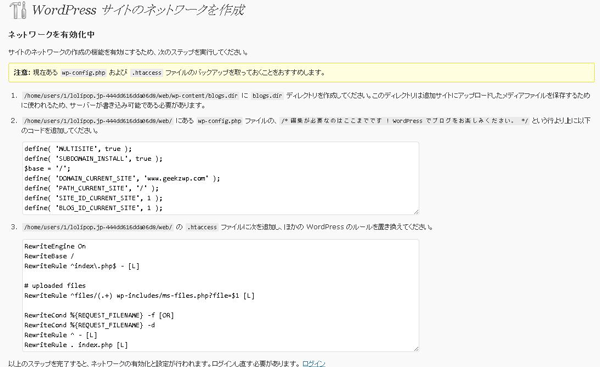The height and width of the screenshot is (367, 600).
Task: Click the 'RewriteBase /' line
Action: (x=49, y=256)
